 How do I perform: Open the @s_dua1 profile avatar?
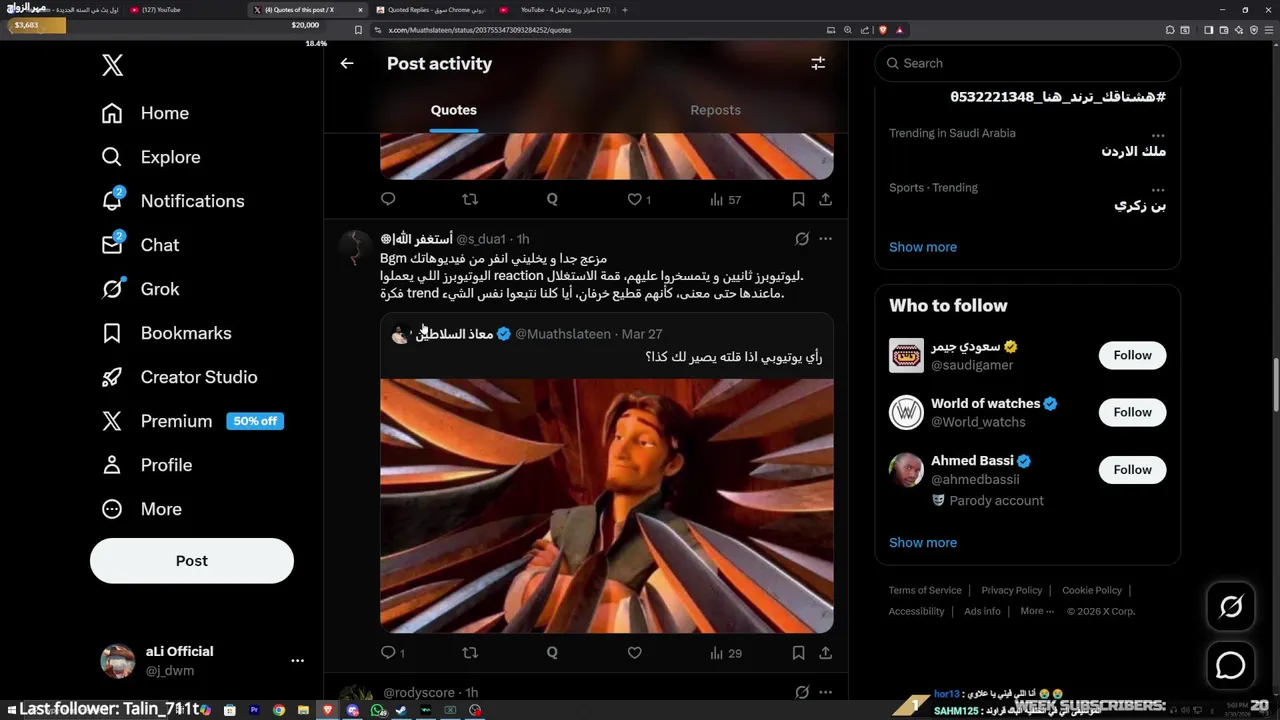coord(355,247)
